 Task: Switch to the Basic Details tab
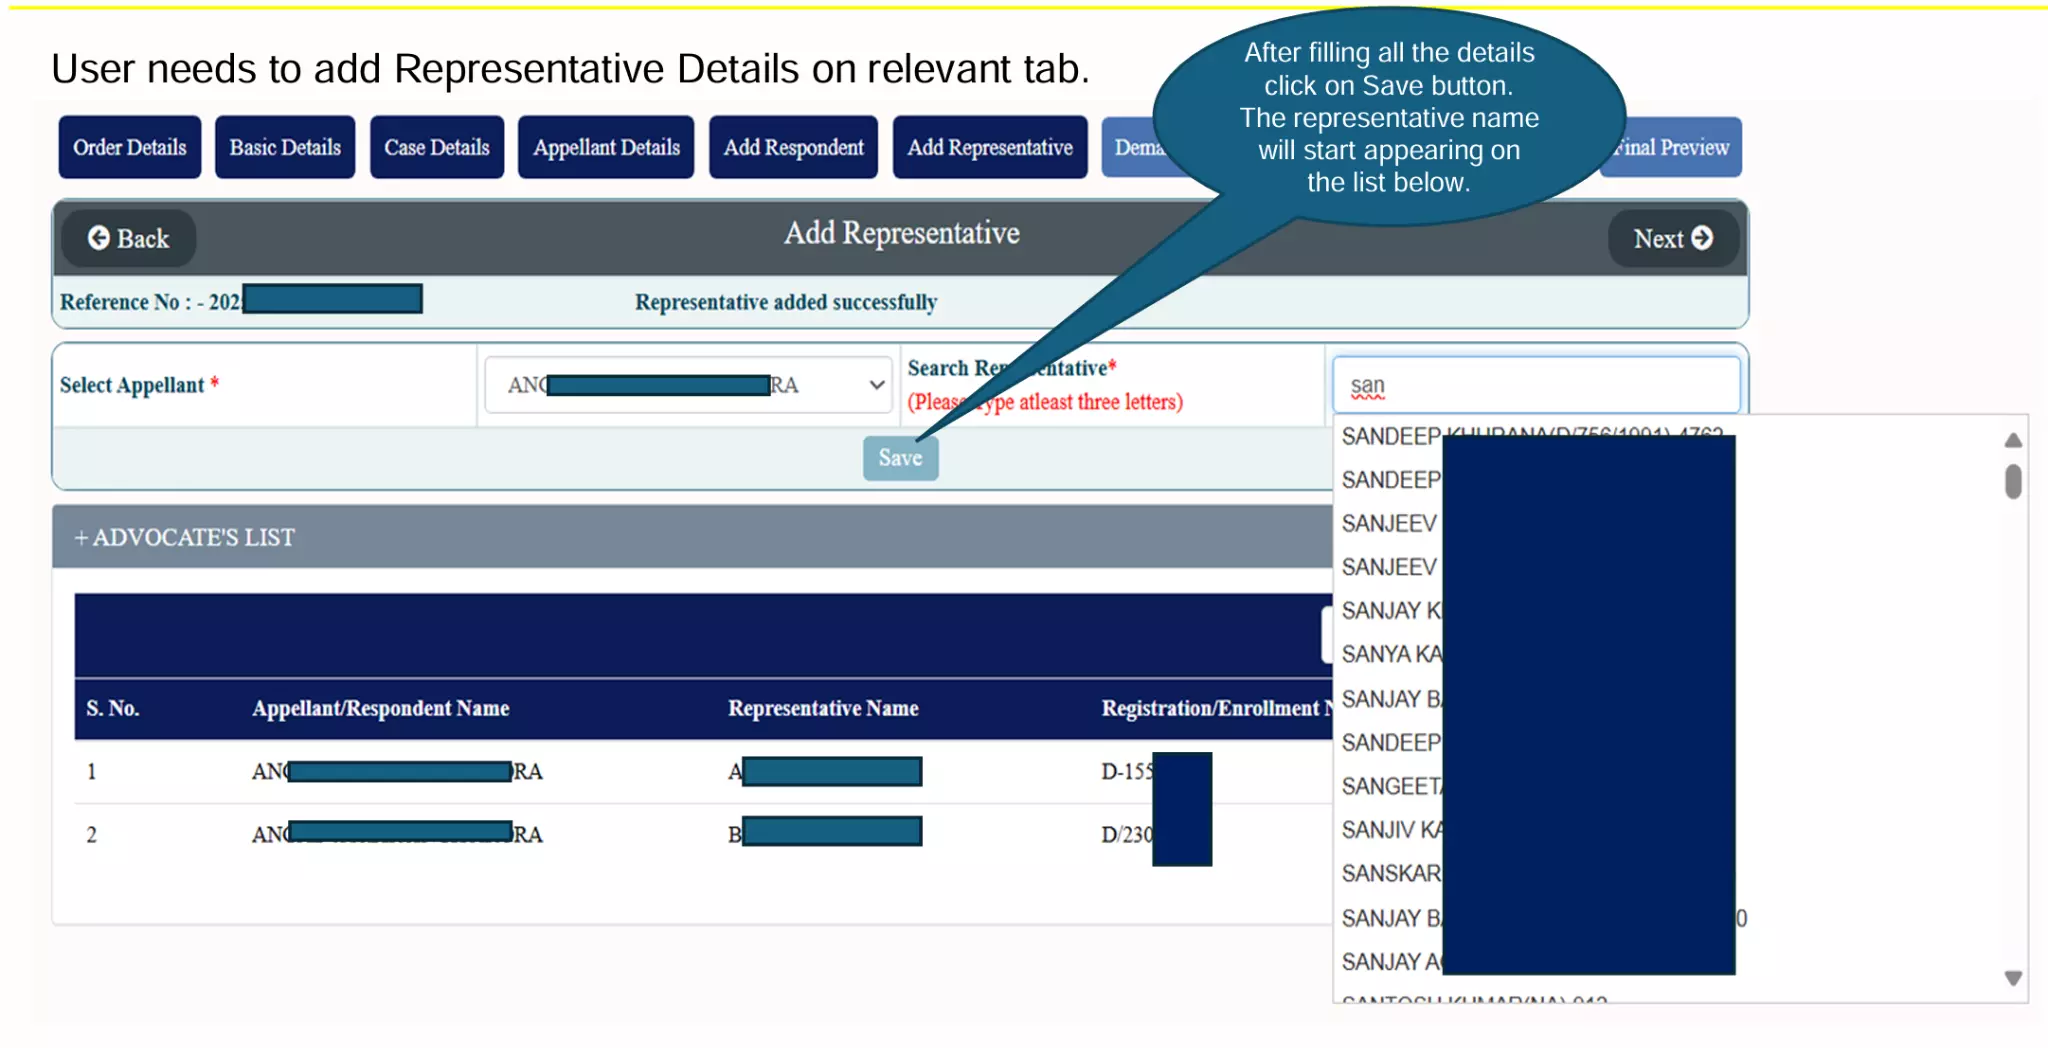click(x=285, y=148)
